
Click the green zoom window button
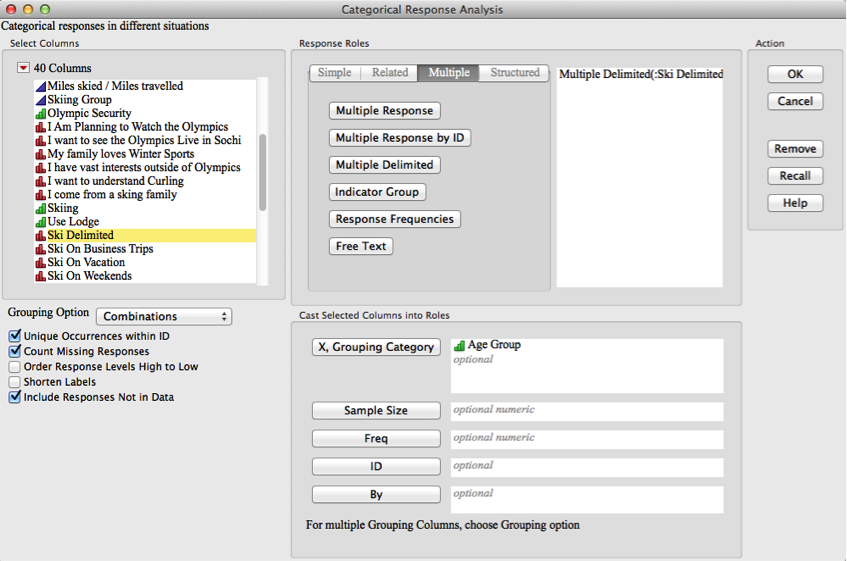click(x=45, y=9)
